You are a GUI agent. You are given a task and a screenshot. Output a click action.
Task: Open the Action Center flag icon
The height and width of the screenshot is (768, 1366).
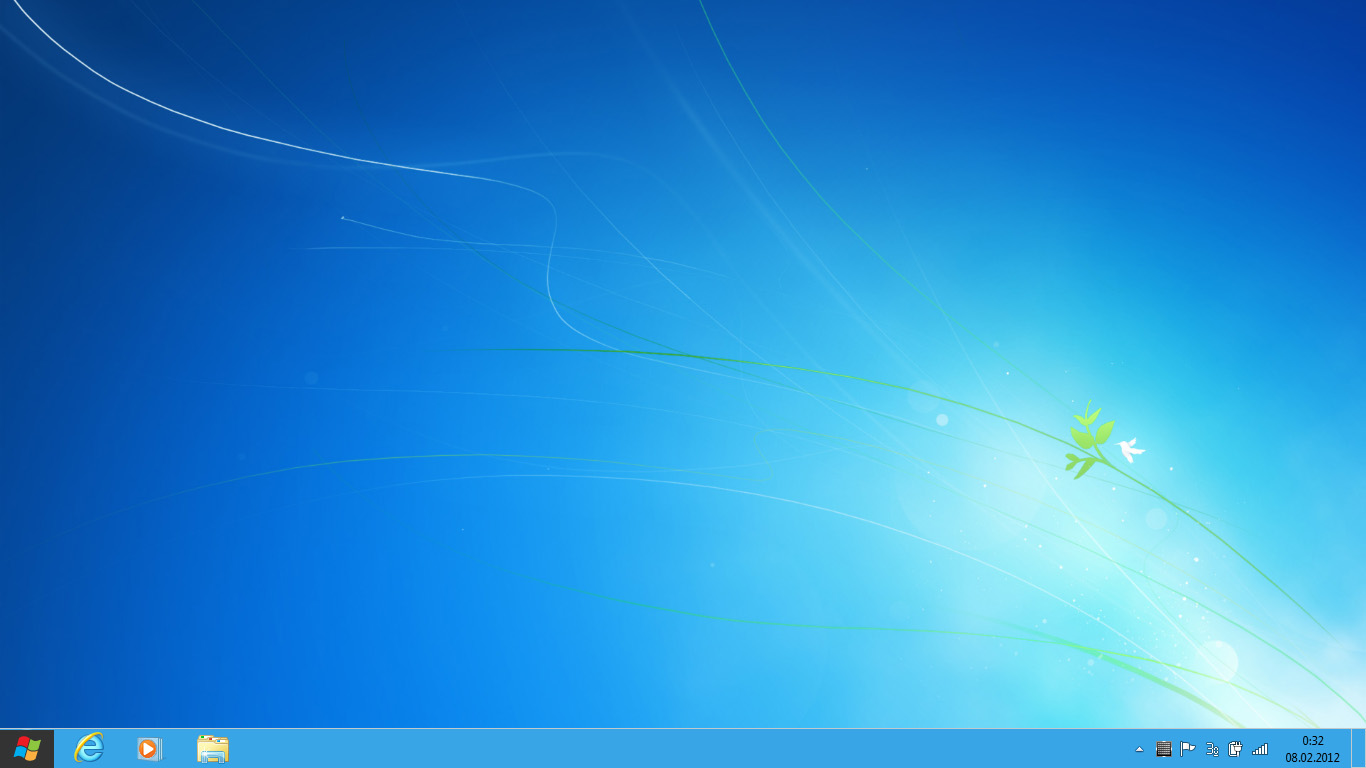[1188, 749]
